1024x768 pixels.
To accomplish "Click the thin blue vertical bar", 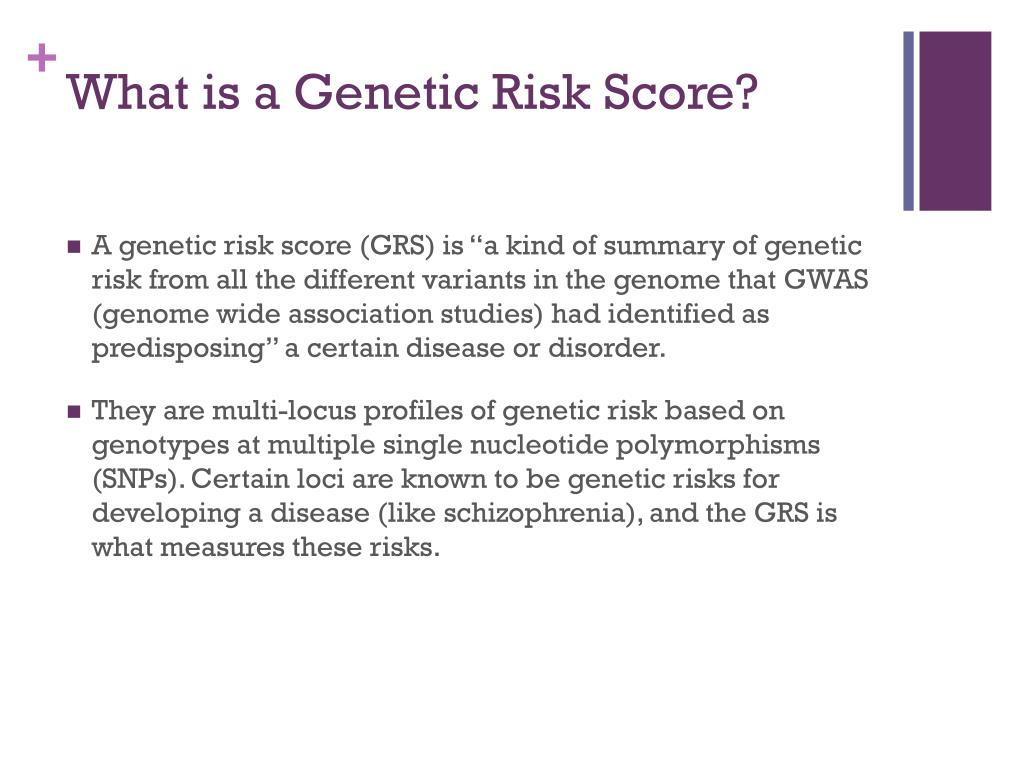I will pos(908,121).
